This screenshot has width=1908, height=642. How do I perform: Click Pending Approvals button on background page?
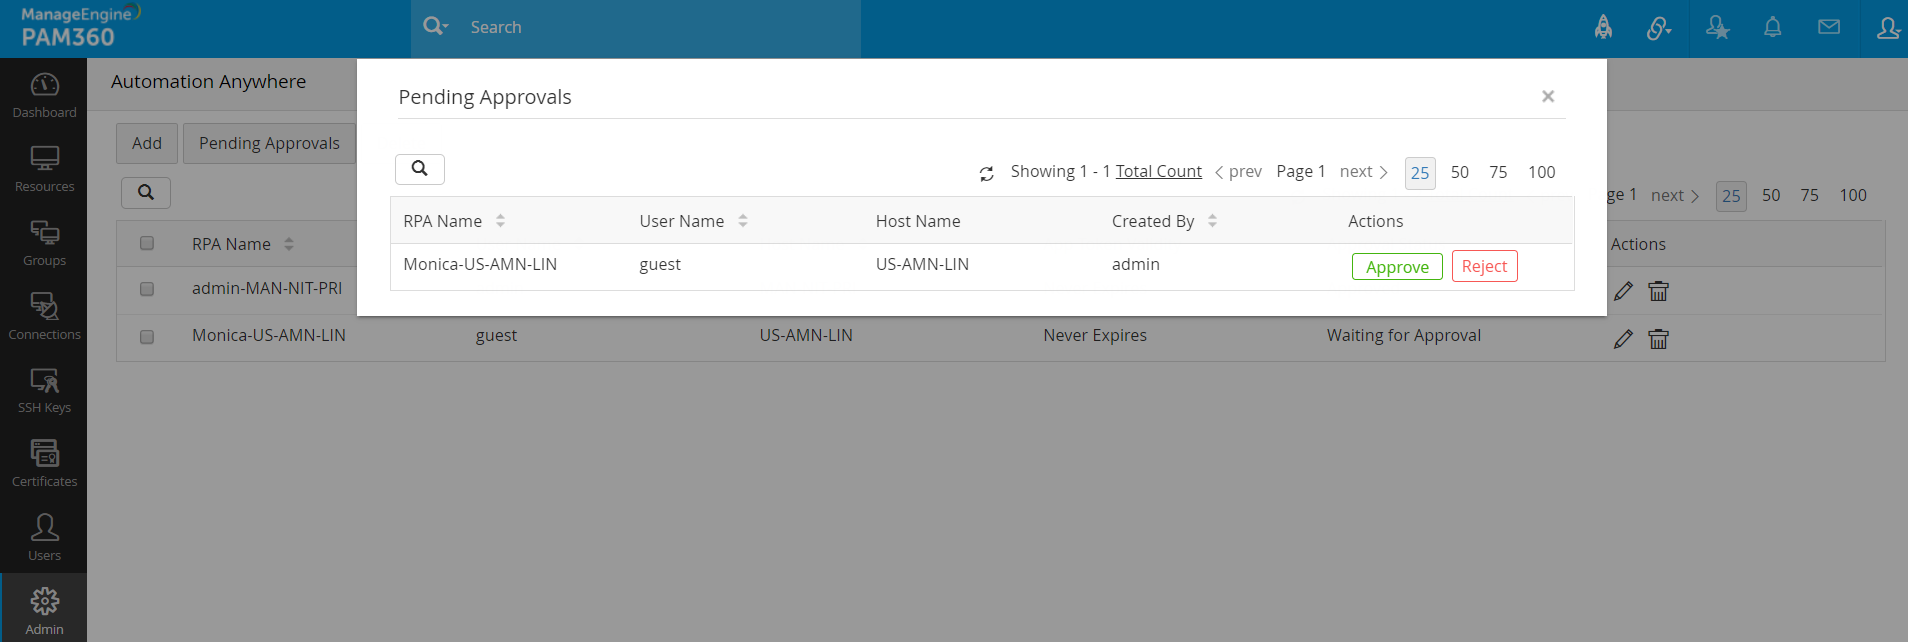pos(269,143)
